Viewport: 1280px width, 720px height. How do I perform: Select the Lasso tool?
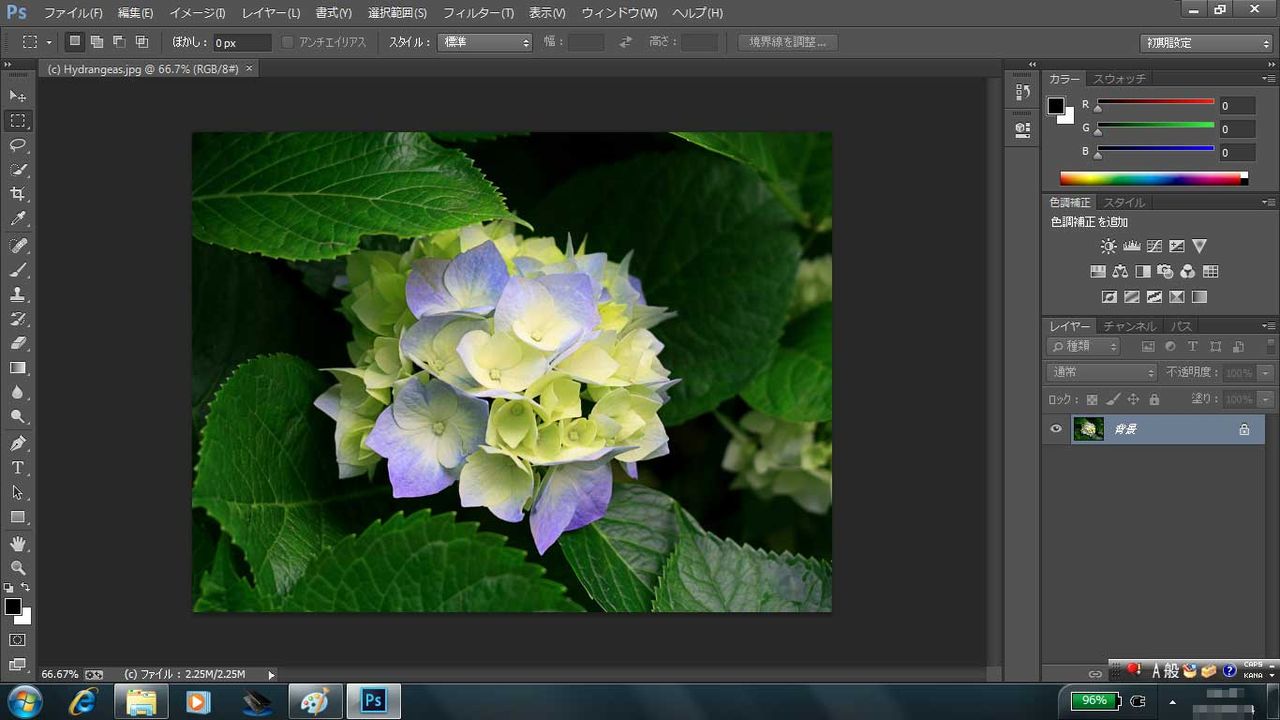coord(18,145)
